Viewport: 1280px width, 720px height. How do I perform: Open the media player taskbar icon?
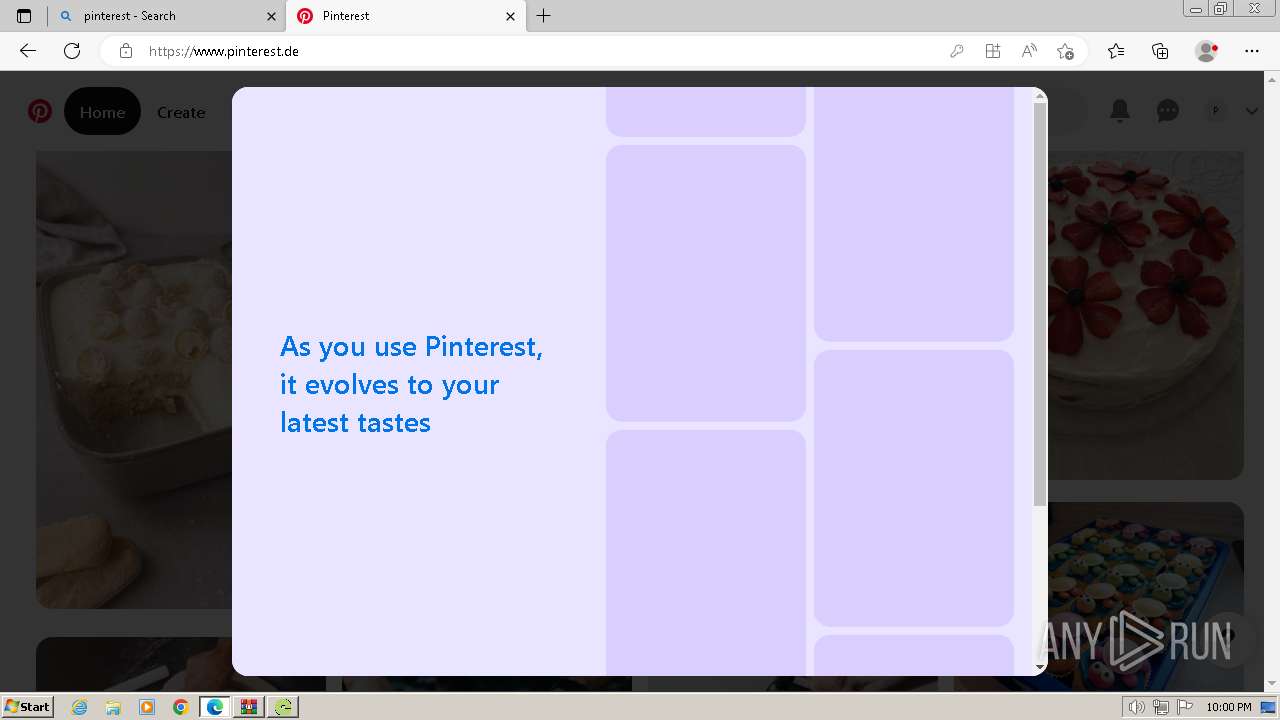click(x=147, y=707)
